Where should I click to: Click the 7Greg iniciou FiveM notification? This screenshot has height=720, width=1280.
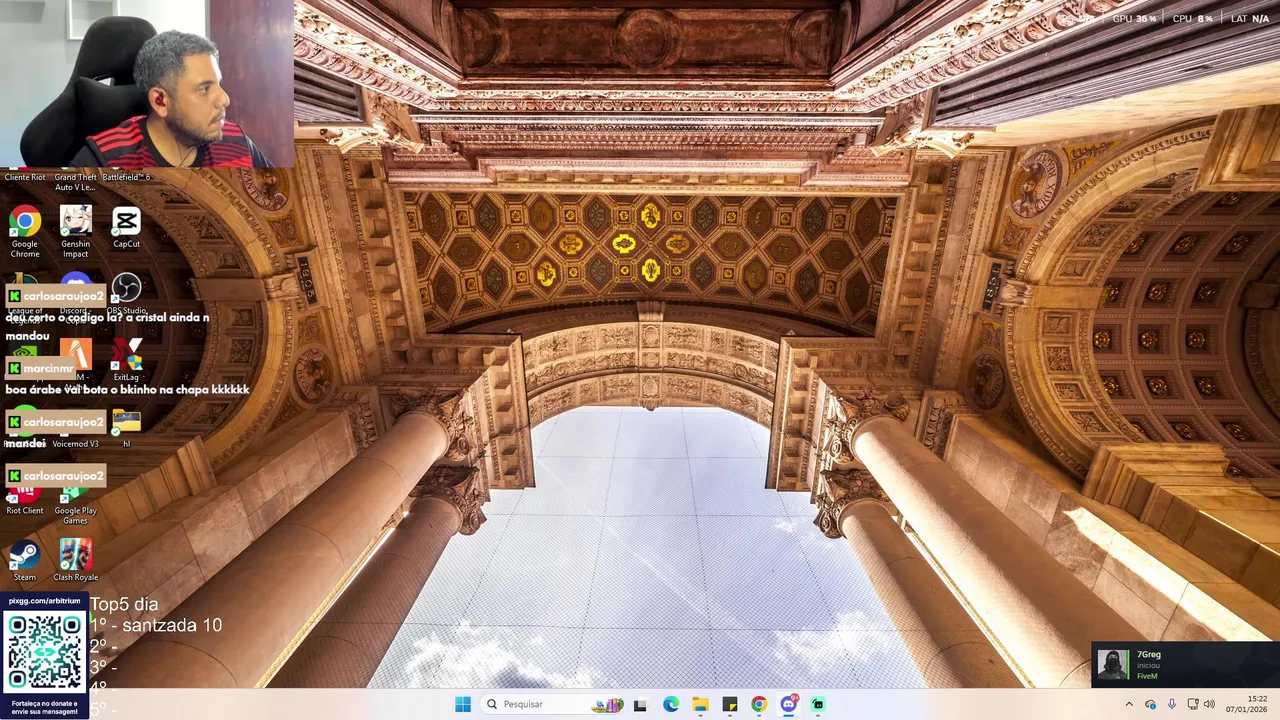(x=1185, y=664)
